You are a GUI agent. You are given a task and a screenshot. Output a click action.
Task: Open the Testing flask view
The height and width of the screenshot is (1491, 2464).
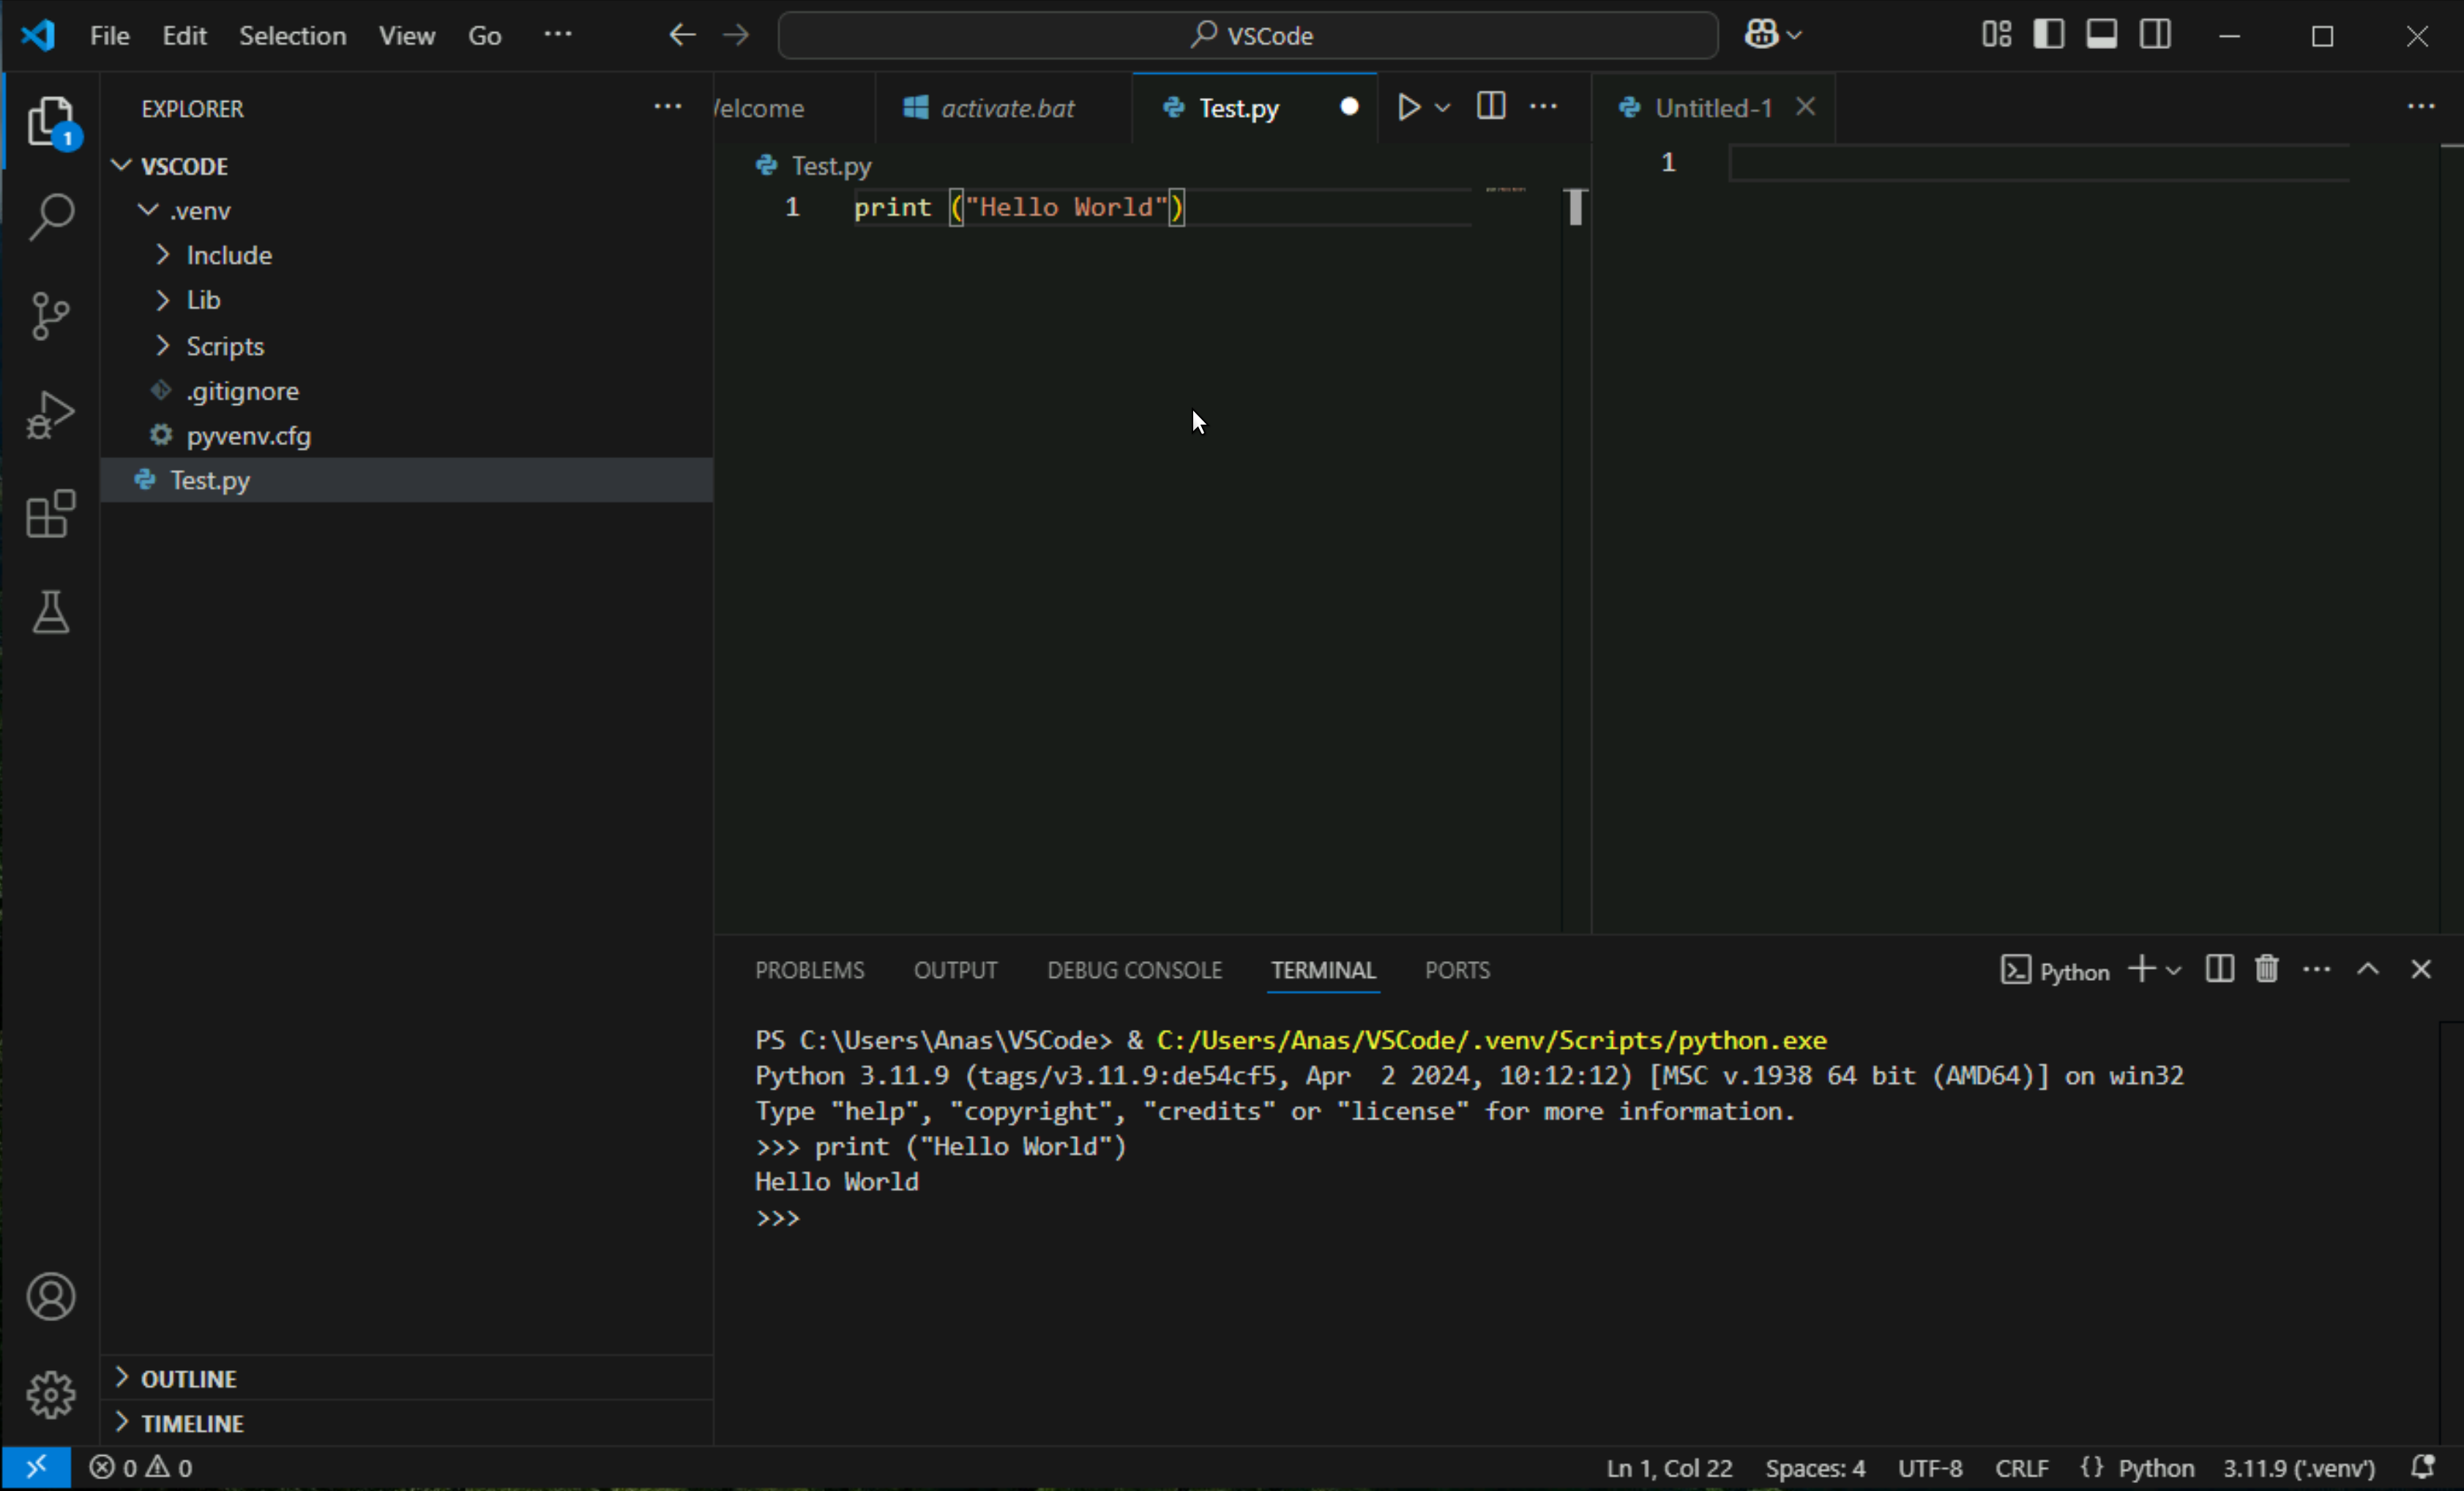[x=51, y=612]
